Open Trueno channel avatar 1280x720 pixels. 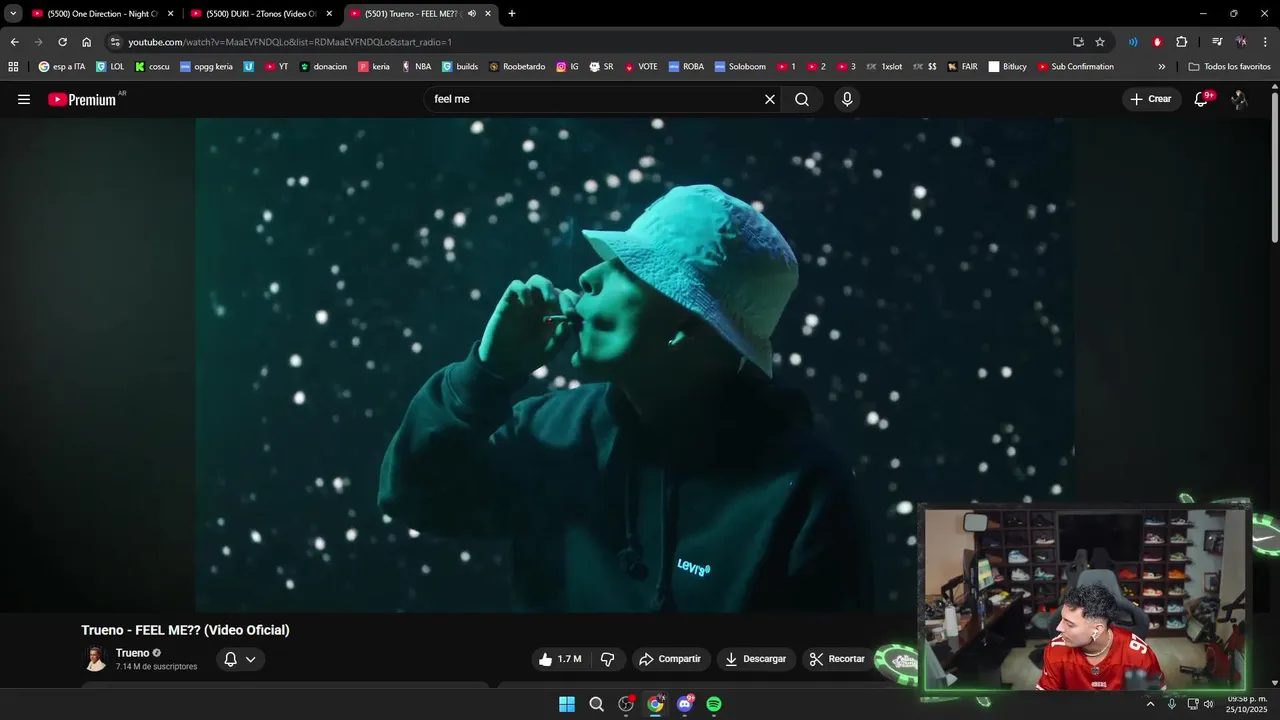[x=95, y=659]
